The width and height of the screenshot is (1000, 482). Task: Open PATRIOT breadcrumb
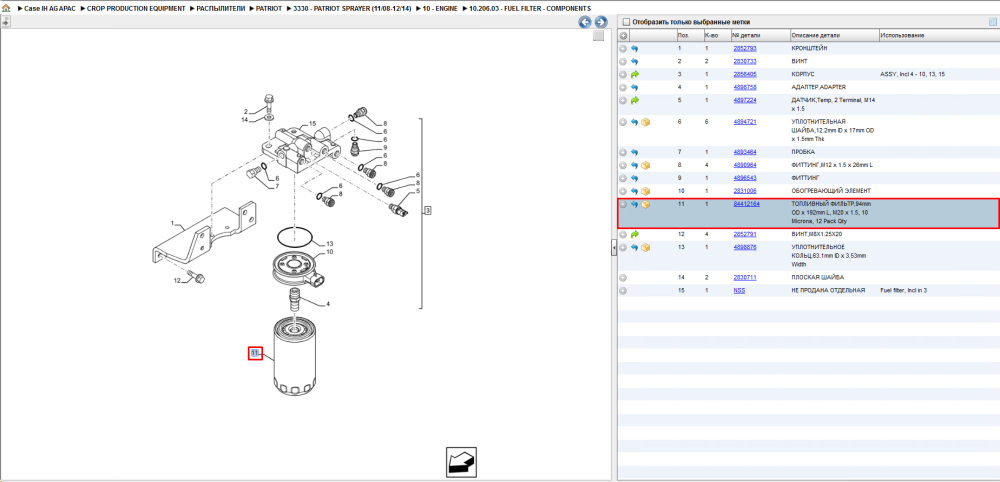(268, 8)
